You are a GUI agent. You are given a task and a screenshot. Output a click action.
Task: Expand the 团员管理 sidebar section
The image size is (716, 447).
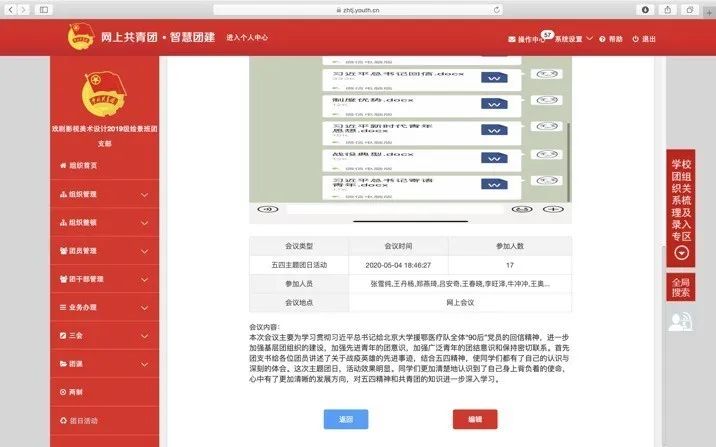80,250
